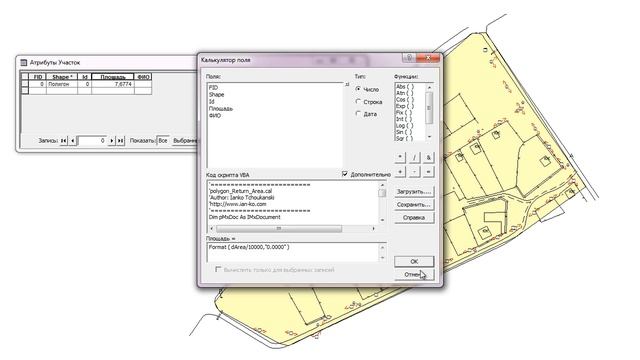Click VBA script horizontal scrollbar thumb
The height and width of the screenshot is (360, 640).
coord(279,229)
